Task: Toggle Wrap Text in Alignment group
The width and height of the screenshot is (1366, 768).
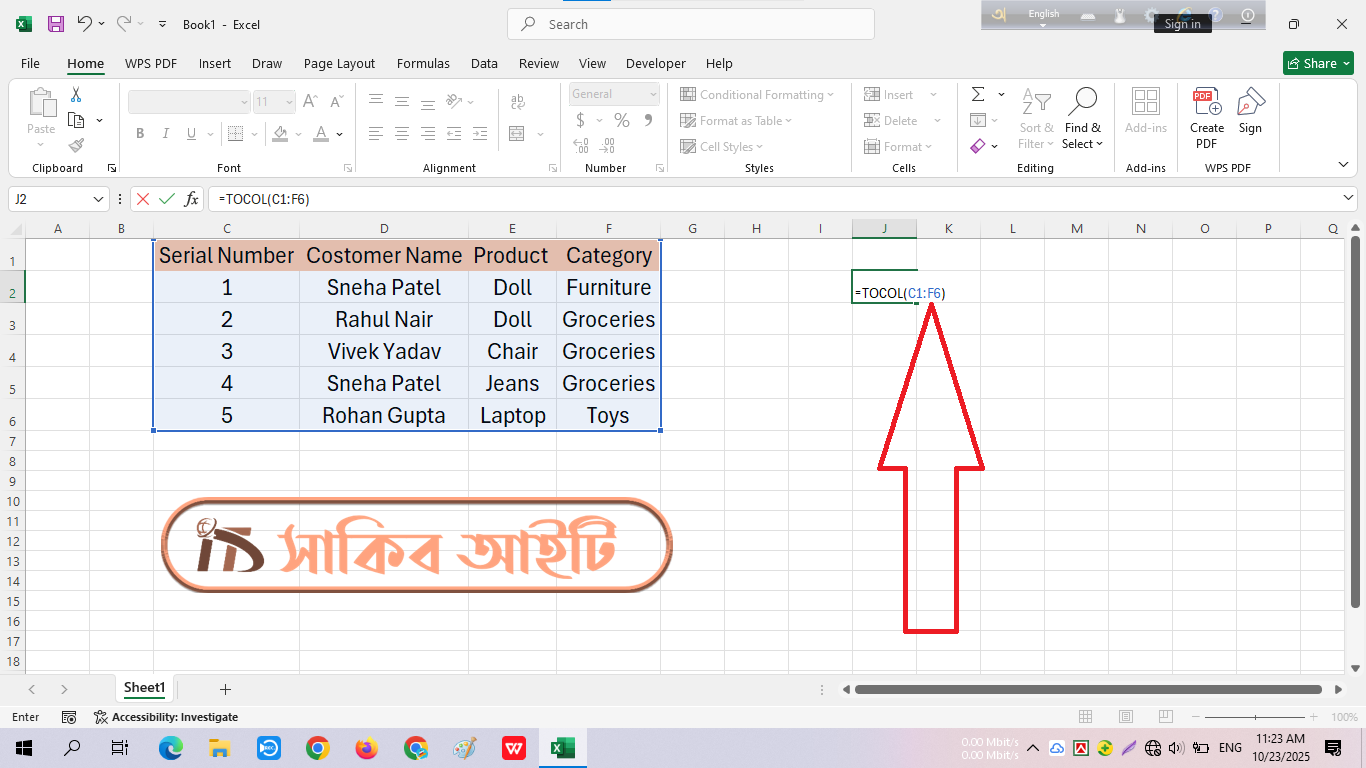Action: click(x=518, y=101)
